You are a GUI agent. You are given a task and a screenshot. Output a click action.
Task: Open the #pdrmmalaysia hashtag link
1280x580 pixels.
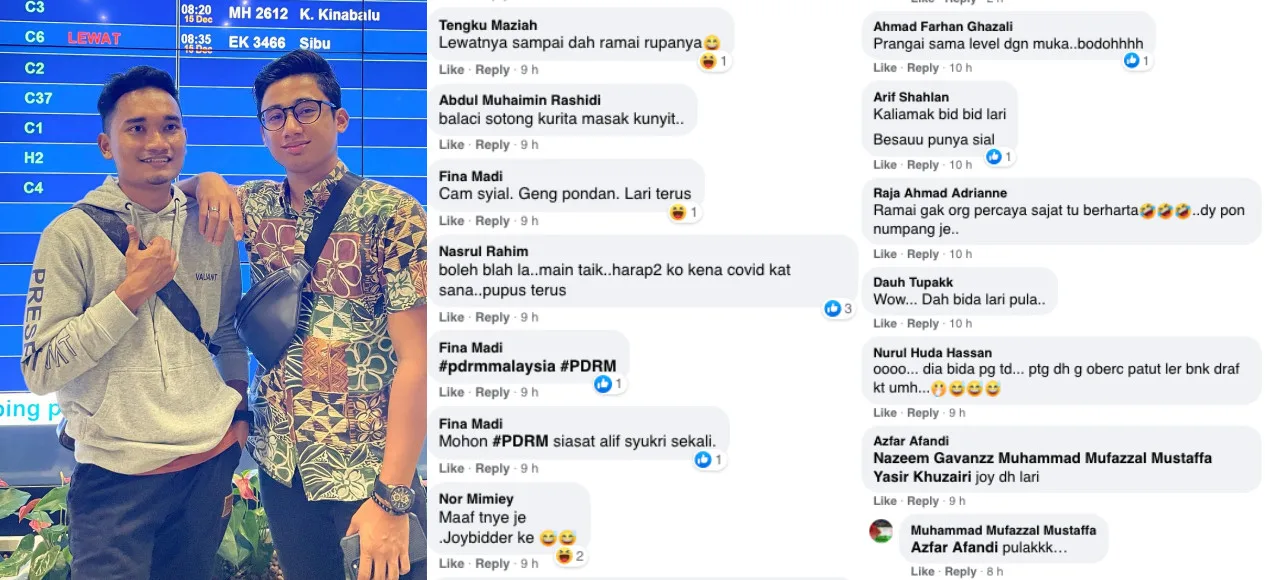(497, 366)
